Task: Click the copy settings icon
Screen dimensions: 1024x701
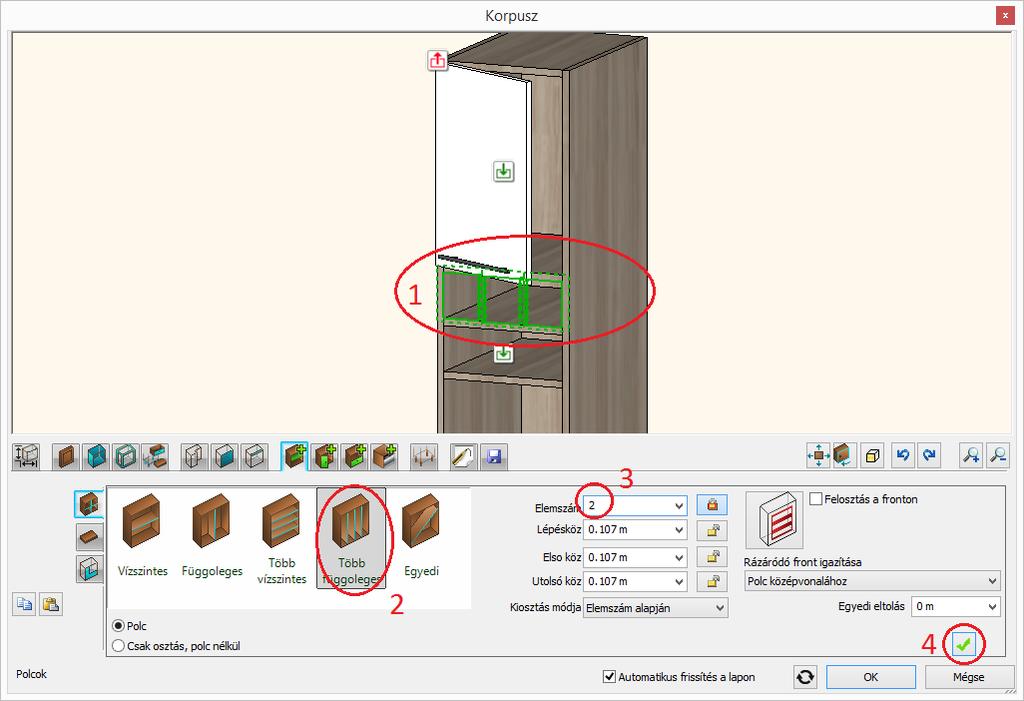Action: [x=25, y=604]
